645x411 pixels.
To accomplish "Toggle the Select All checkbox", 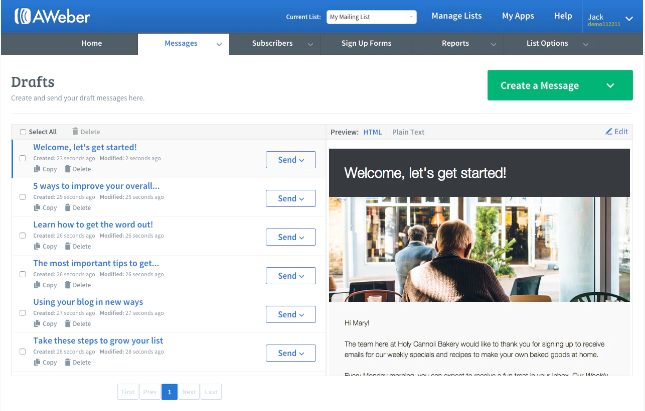I will [23, 132].
